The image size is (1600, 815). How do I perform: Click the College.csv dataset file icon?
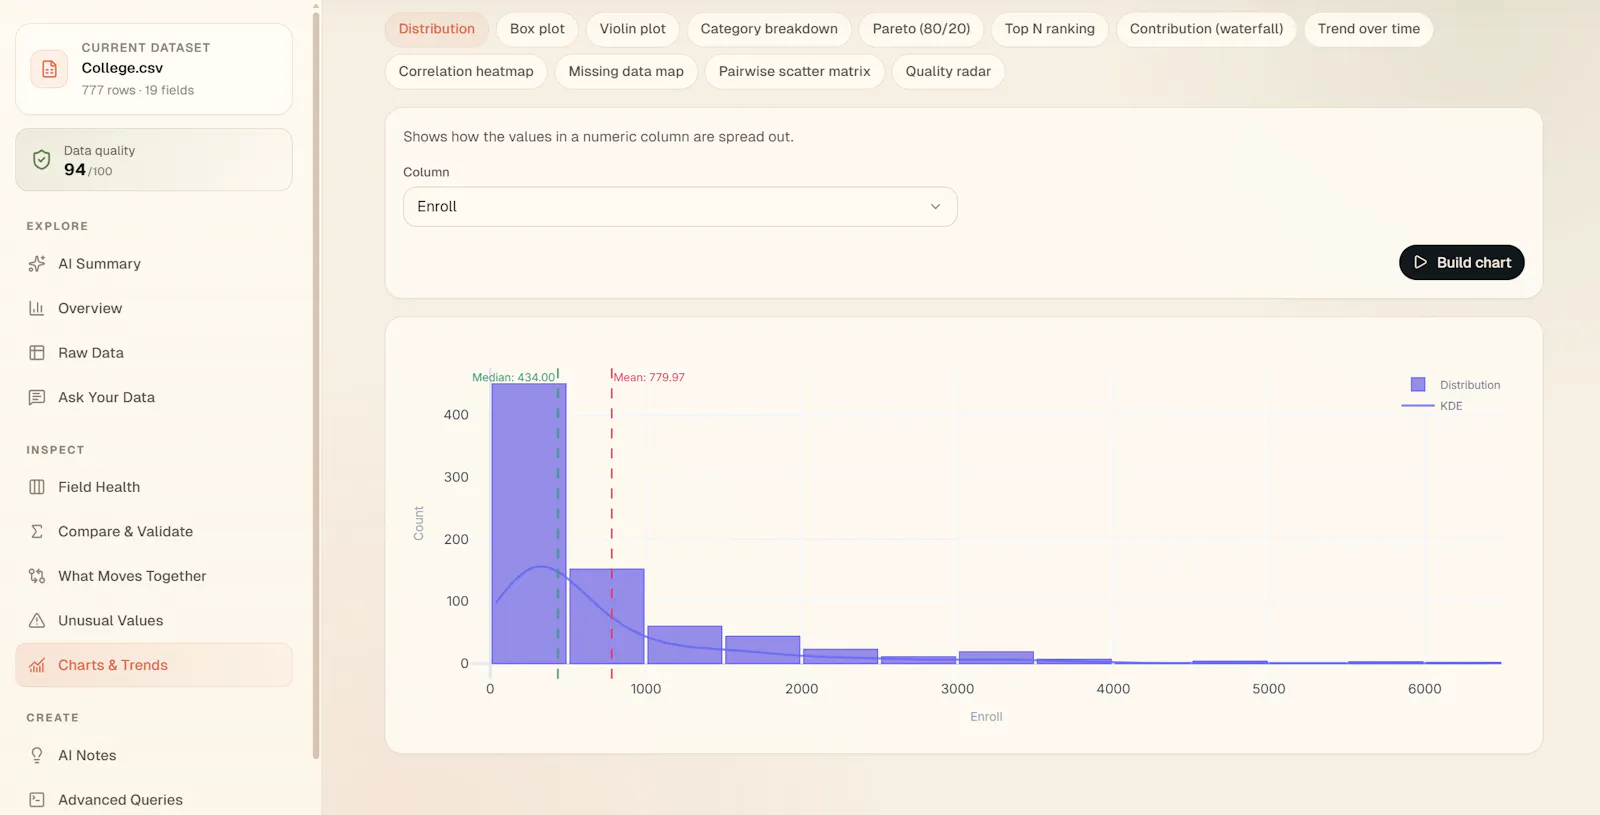point(49,69)
